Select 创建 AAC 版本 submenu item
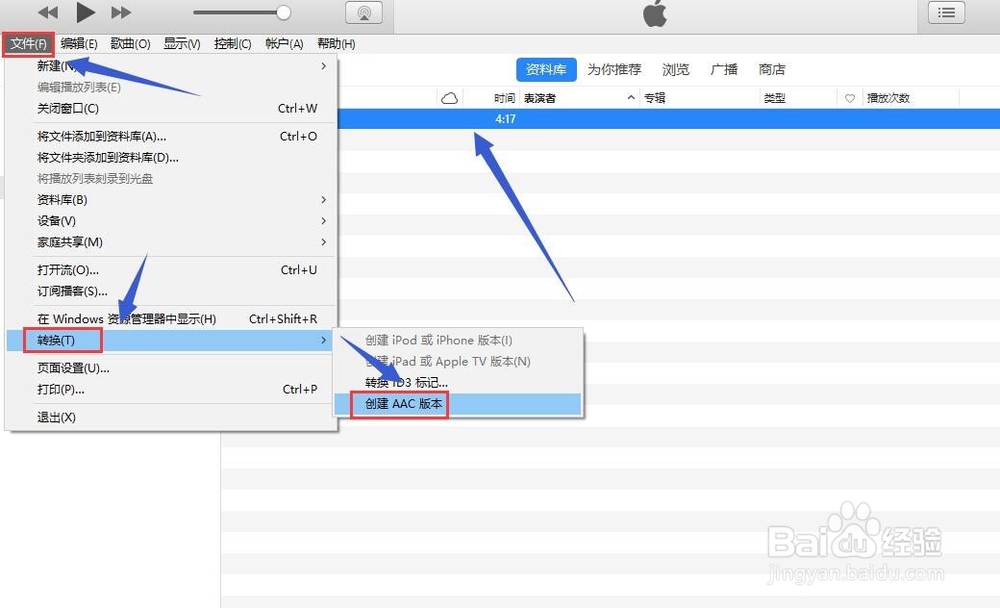Screen dimensions: 1000x608 pos(458,404)
